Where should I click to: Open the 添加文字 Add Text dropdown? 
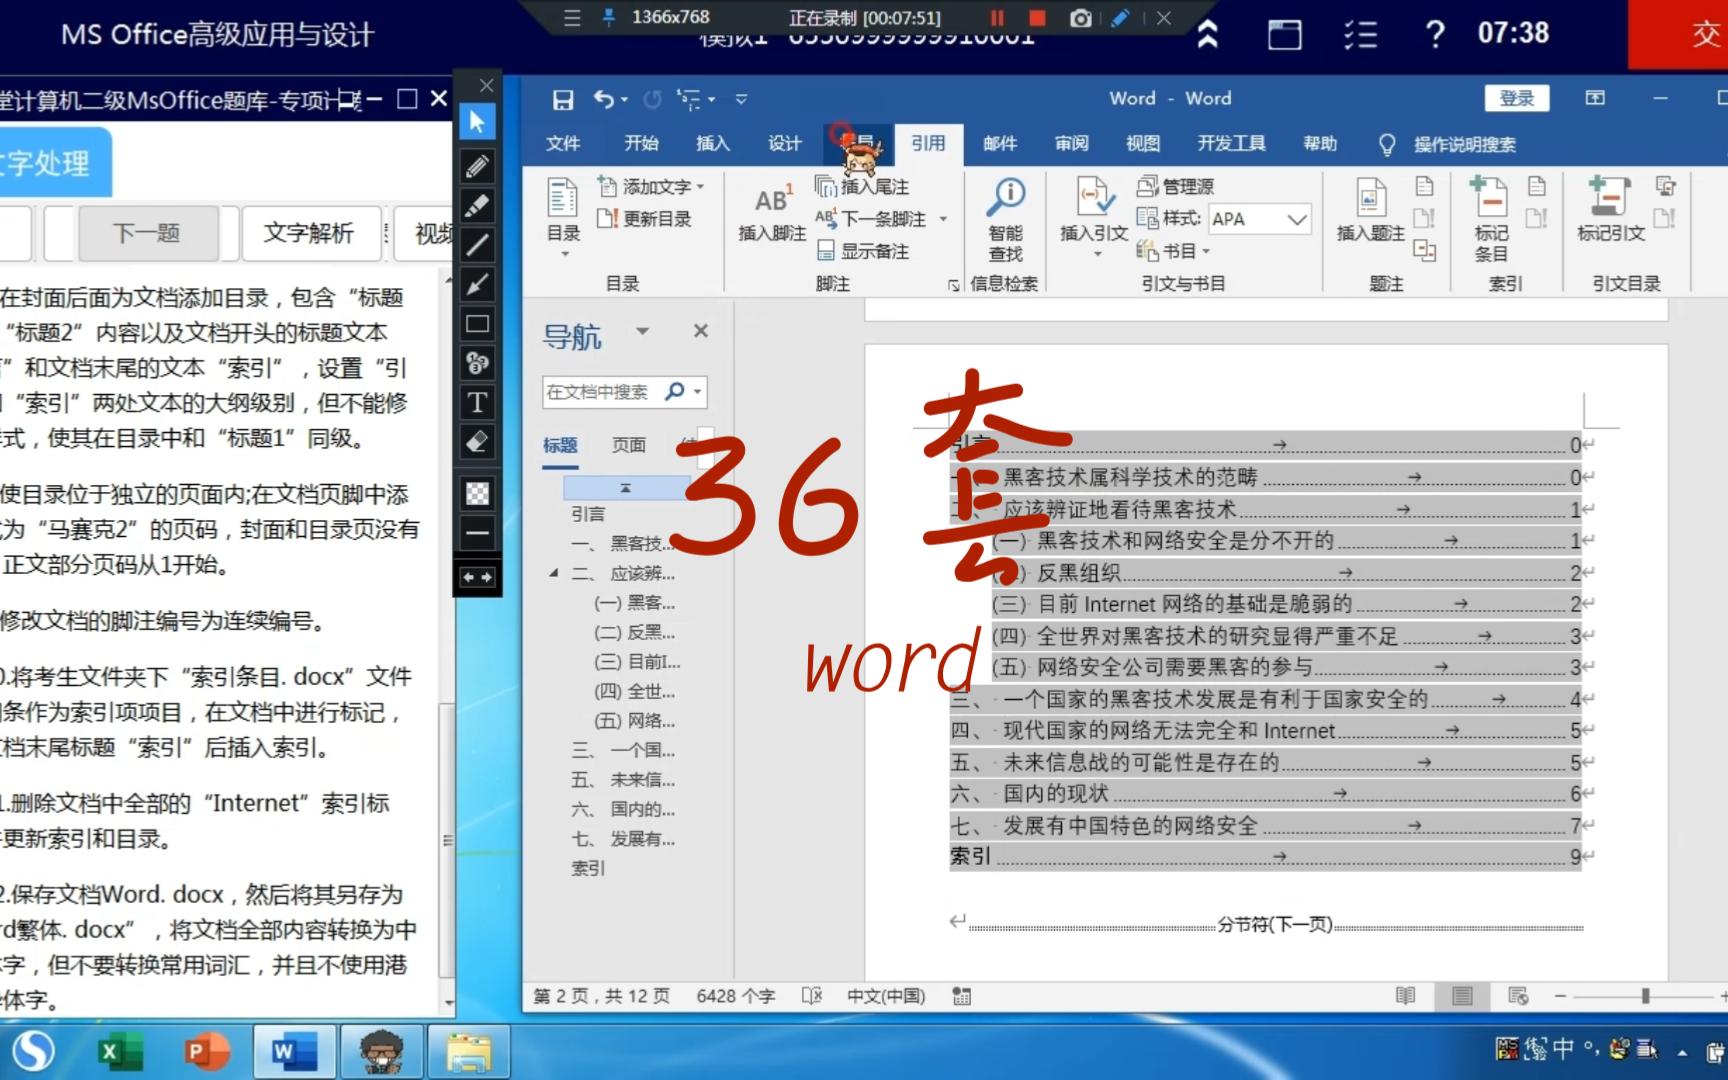pyautogui.click(x=651, y=186)
